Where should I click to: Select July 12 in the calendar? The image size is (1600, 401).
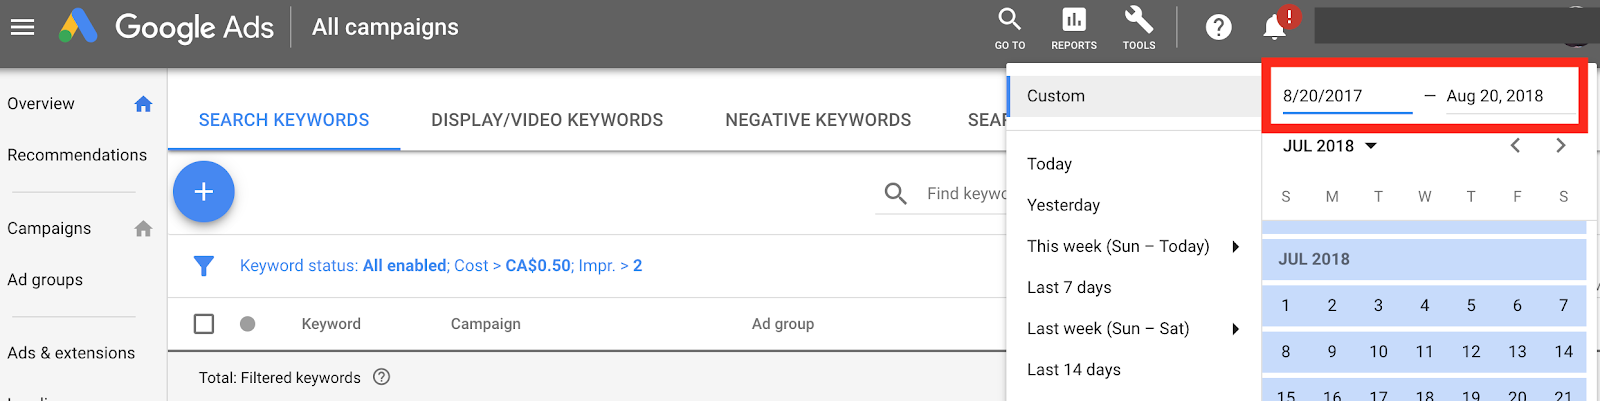pyautogui.click(x=1470, y=352)
